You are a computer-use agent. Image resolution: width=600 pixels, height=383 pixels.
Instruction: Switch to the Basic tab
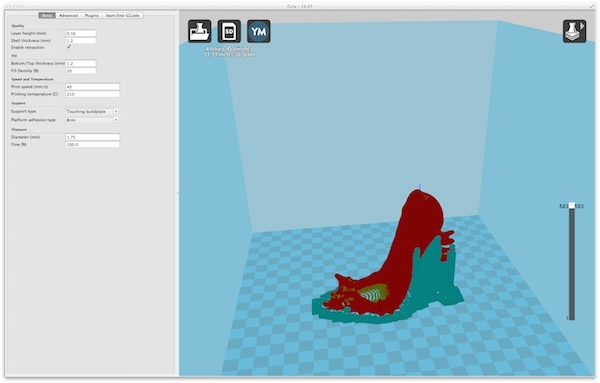coord(47,15)
